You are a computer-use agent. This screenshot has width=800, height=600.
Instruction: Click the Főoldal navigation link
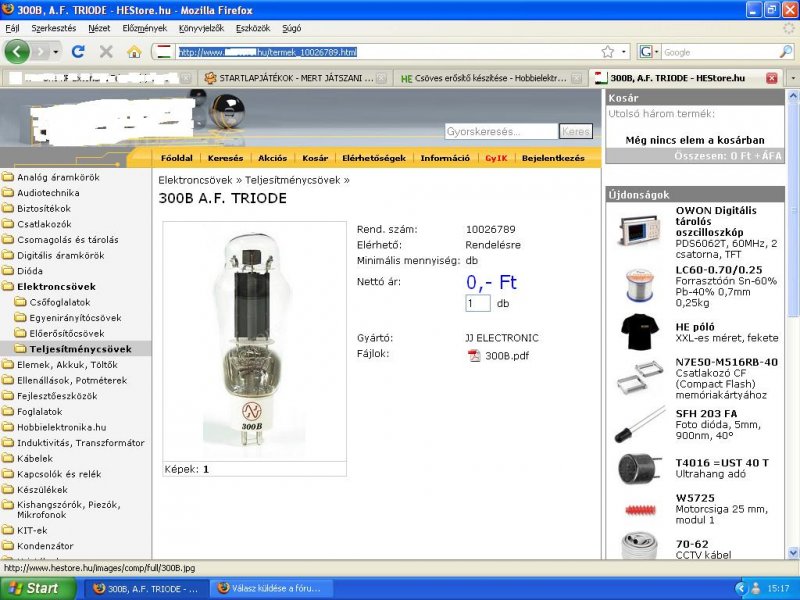click(x=177, y=158)
